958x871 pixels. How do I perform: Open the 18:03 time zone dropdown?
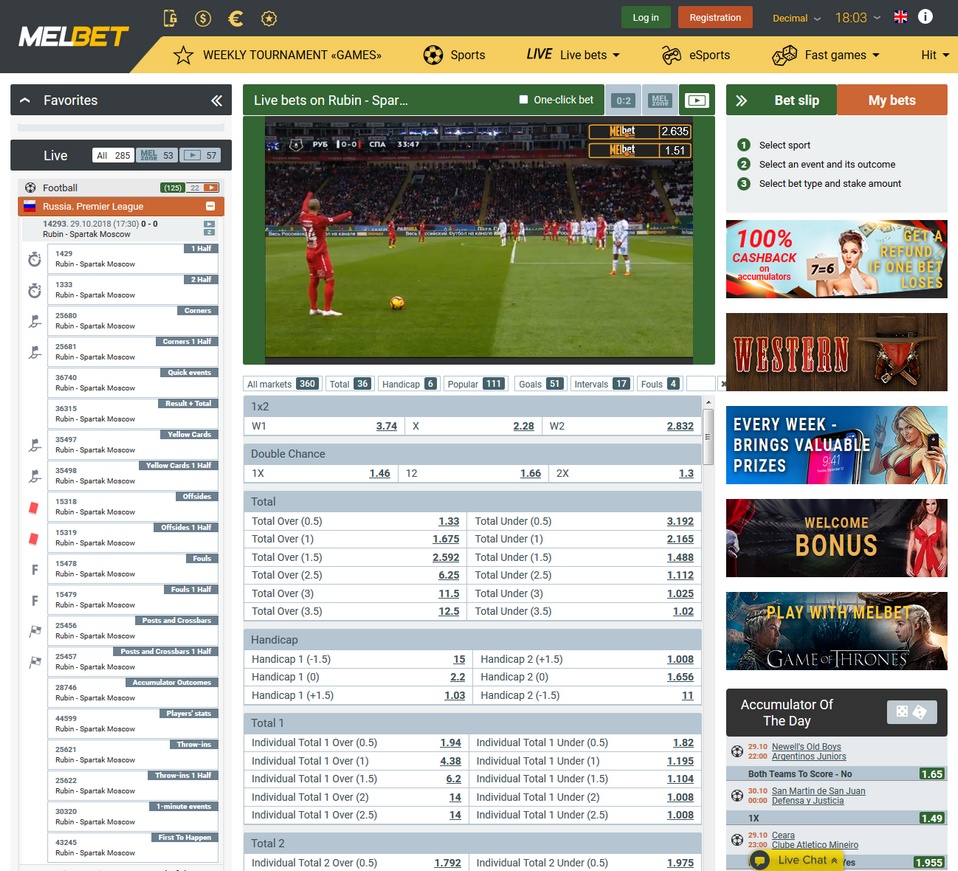pos(858,18)
